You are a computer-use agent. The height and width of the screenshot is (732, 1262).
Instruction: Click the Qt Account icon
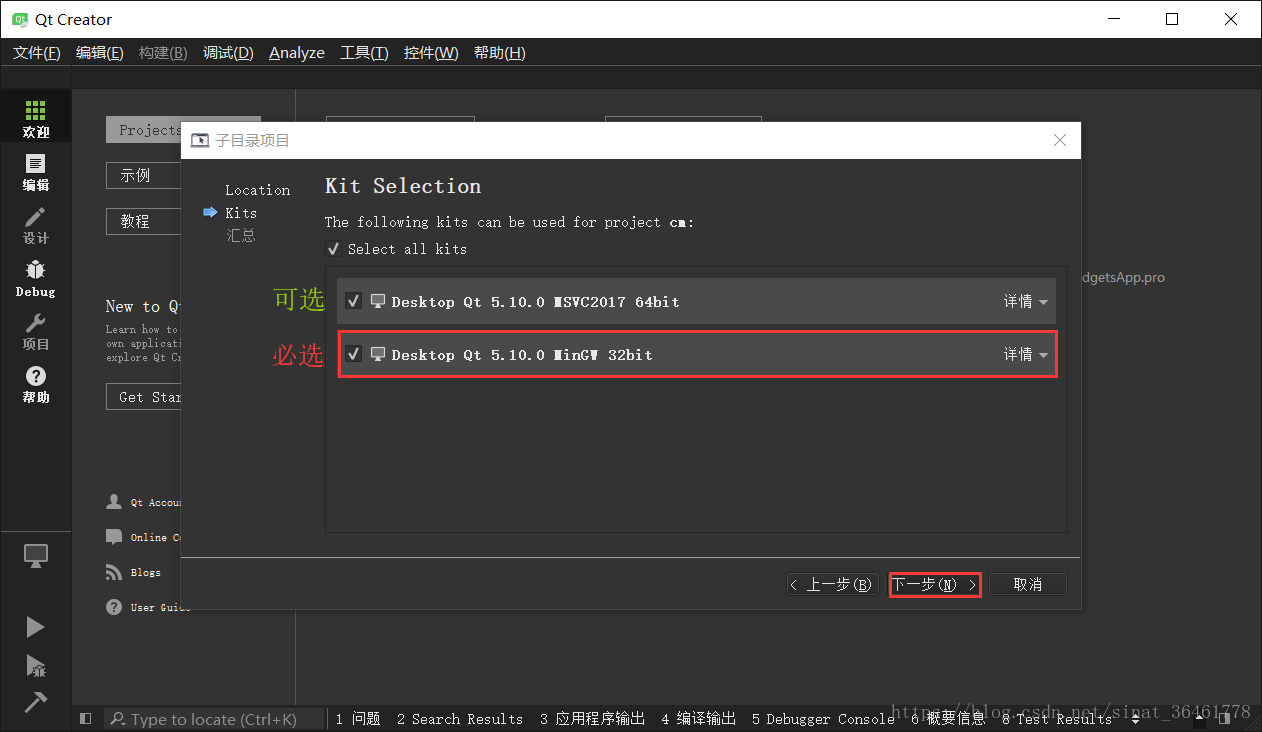(x=114, y=502)
